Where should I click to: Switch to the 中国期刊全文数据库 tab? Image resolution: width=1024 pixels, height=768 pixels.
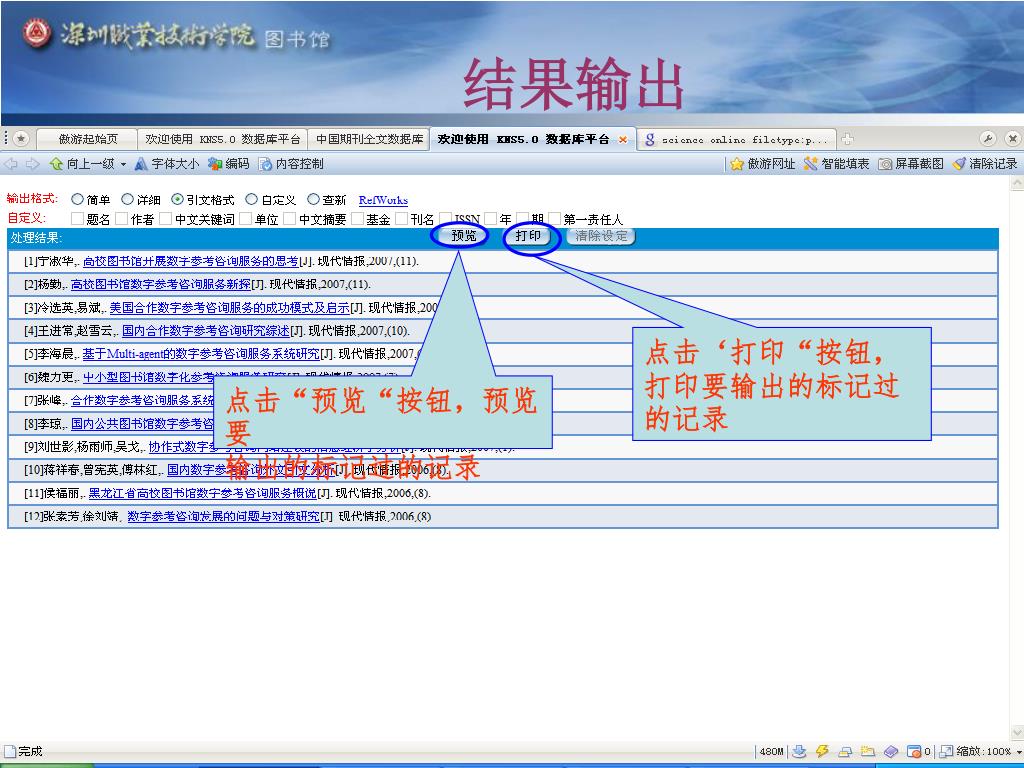pyautogui.click(x=370, y=139)
